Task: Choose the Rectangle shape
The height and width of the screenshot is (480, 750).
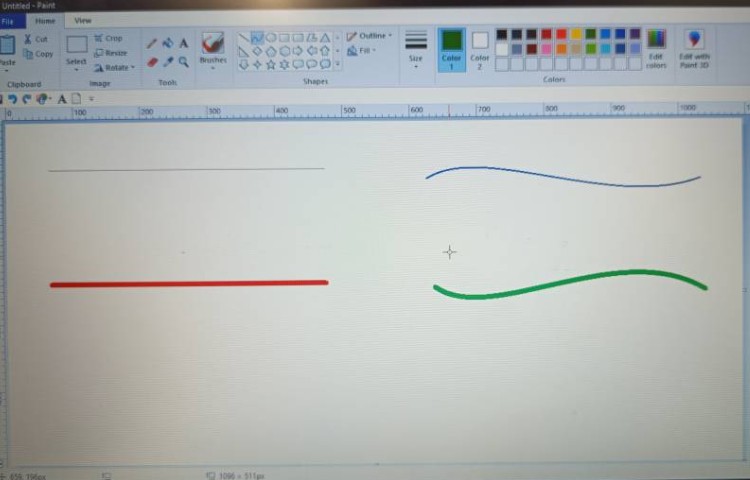Action: 284,37
